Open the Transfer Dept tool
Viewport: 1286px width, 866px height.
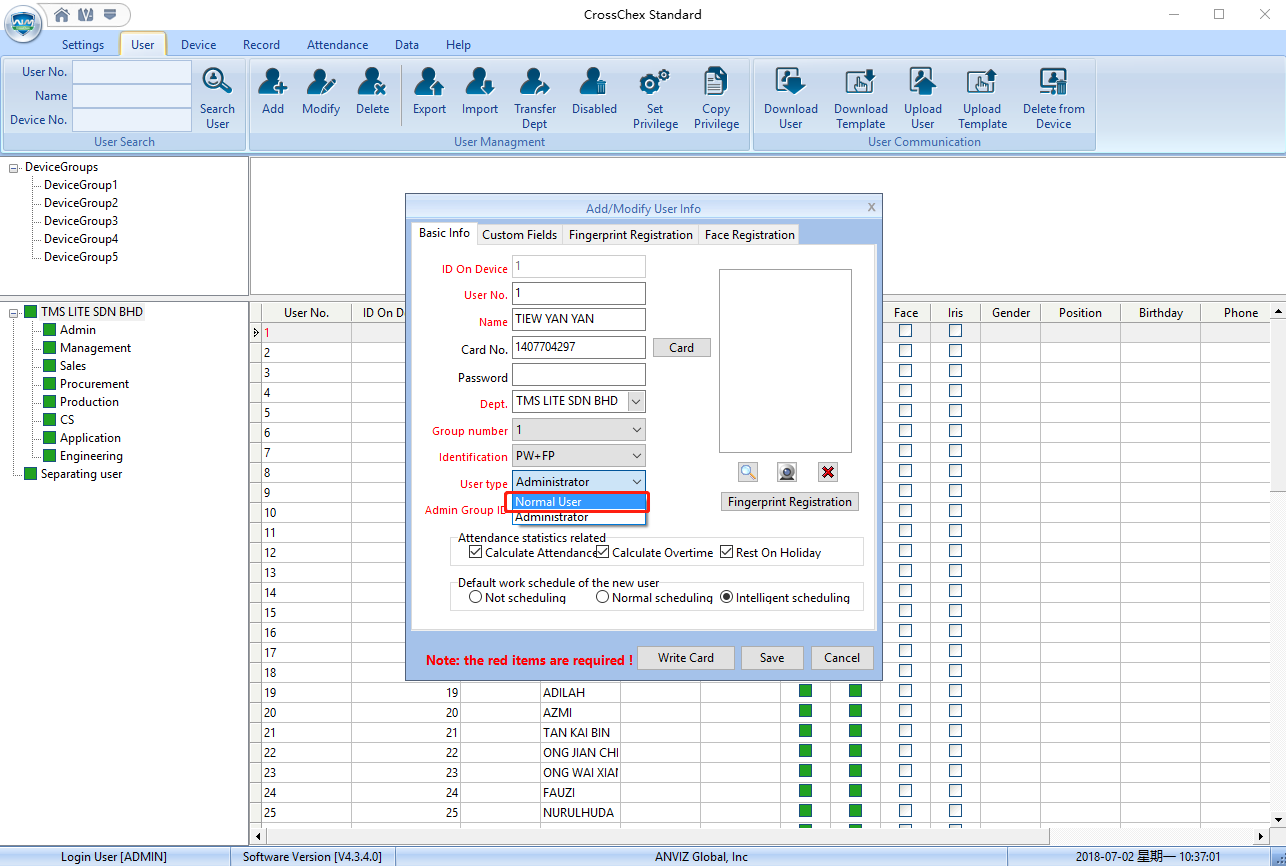tap(534, 94)
